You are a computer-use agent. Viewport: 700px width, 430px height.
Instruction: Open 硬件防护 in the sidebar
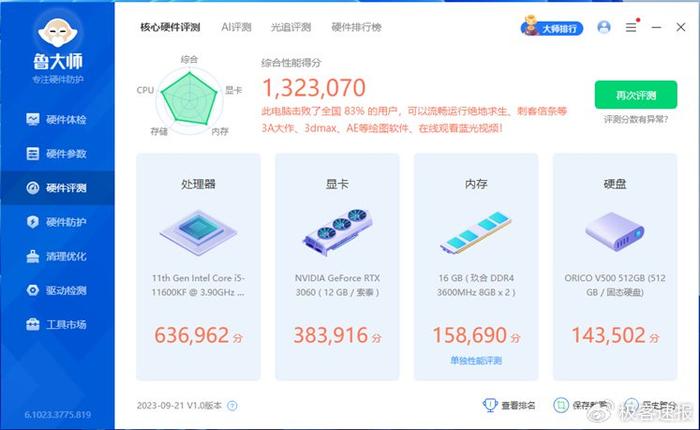[x=57, y=222]
